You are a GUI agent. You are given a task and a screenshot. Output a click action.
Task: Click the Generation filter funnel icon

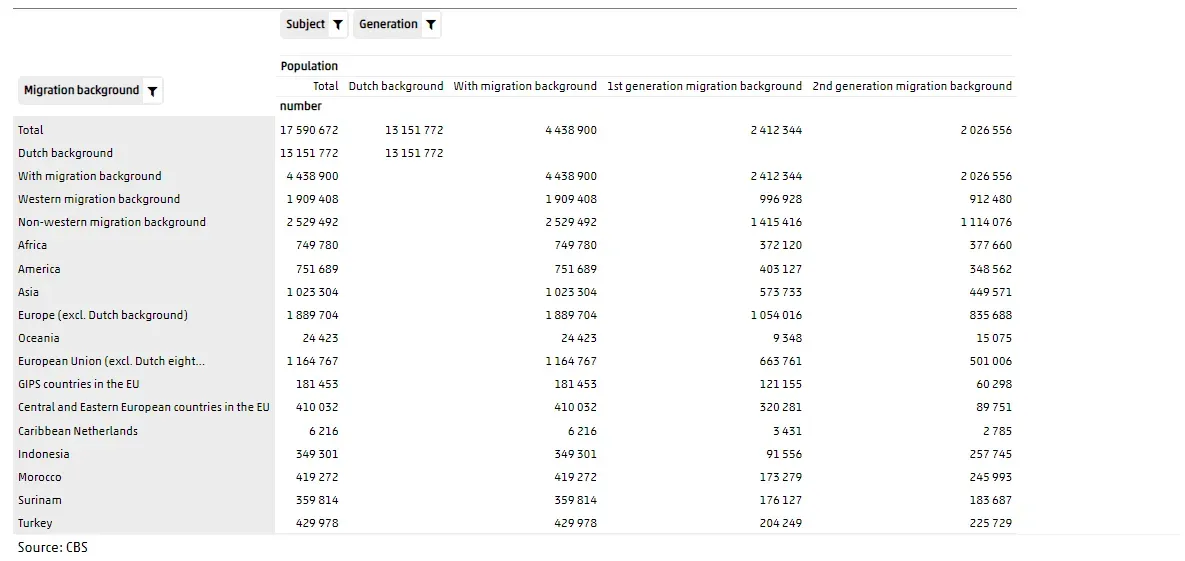click(430, 25)
